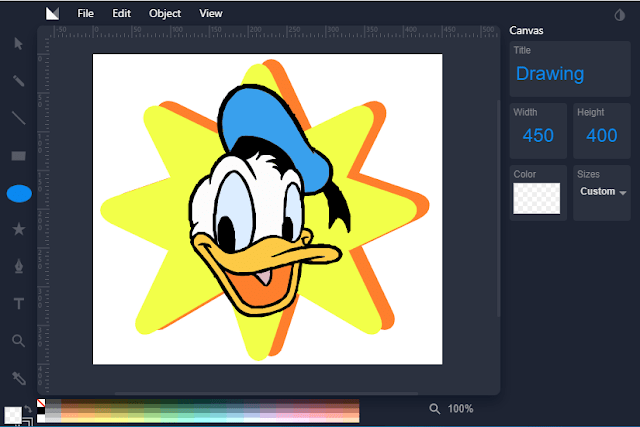Choose the no-color red slash swatch
The height and width of the screenshot is (427, 640).
[x=41, y=403]
